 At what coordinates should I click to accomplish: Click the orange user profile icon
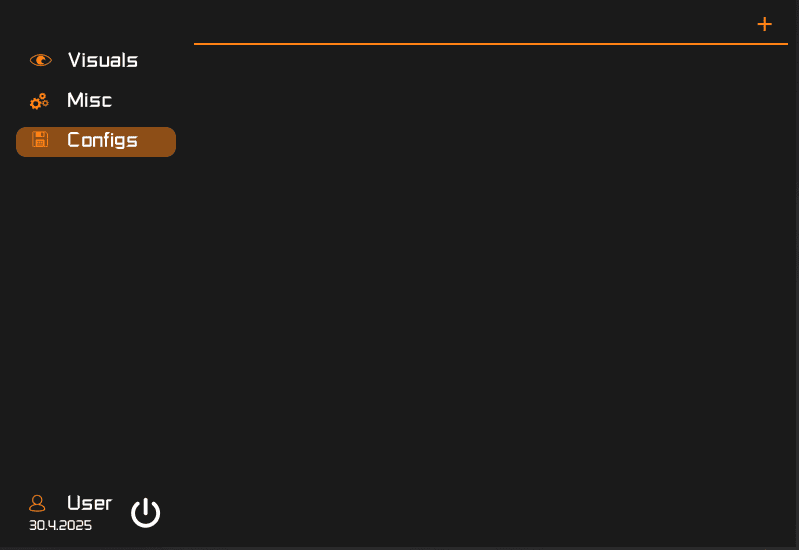38,503
